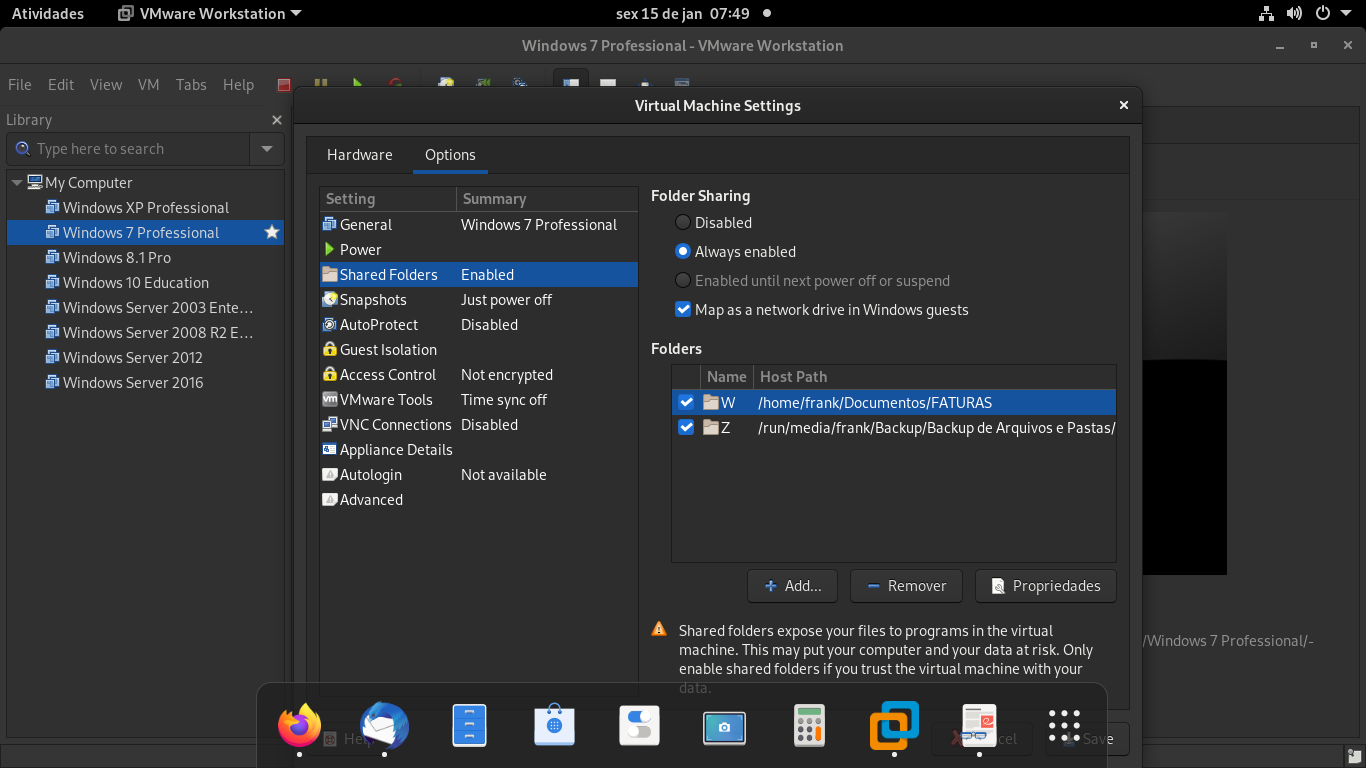The image size is (1366, 768).
Task: Select the Advanced setting row
Action: [x=479, y=500]
